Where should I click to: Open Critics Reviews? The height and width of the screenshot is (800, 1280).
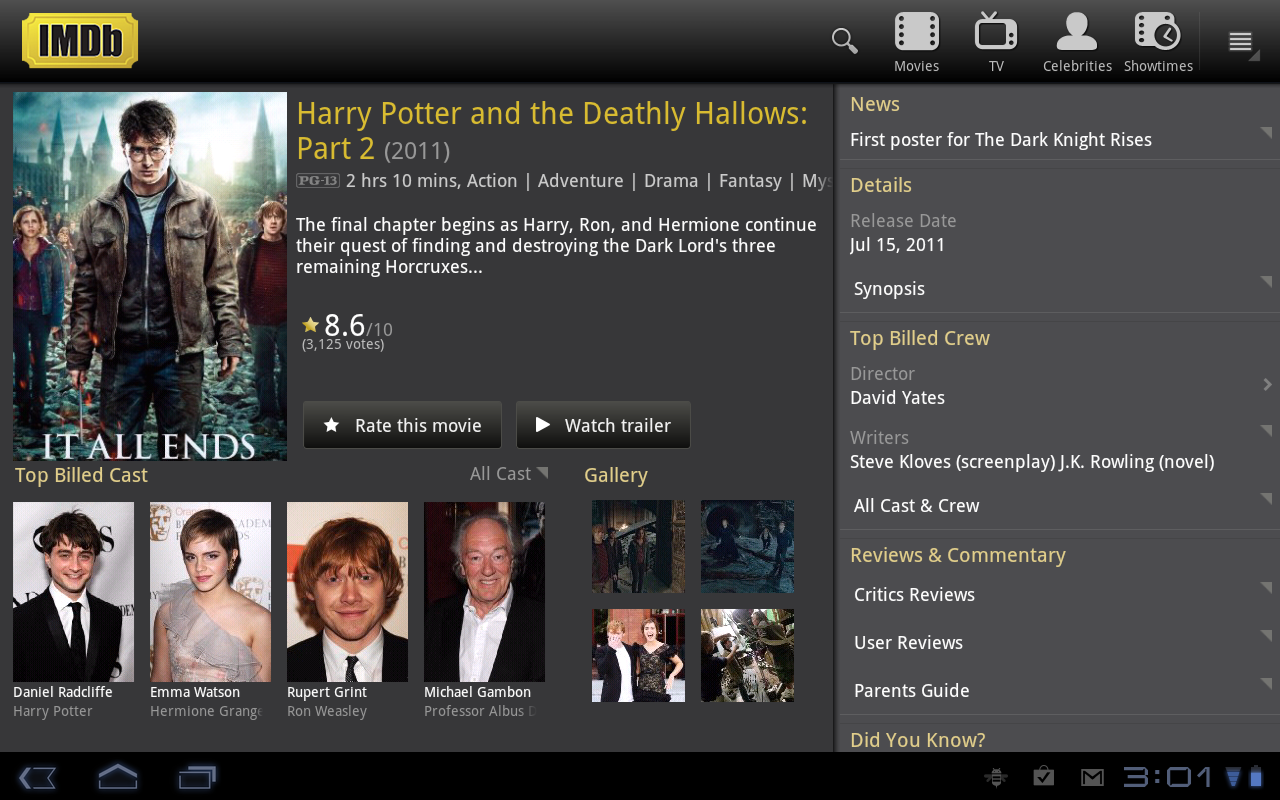coord(1058,595)
